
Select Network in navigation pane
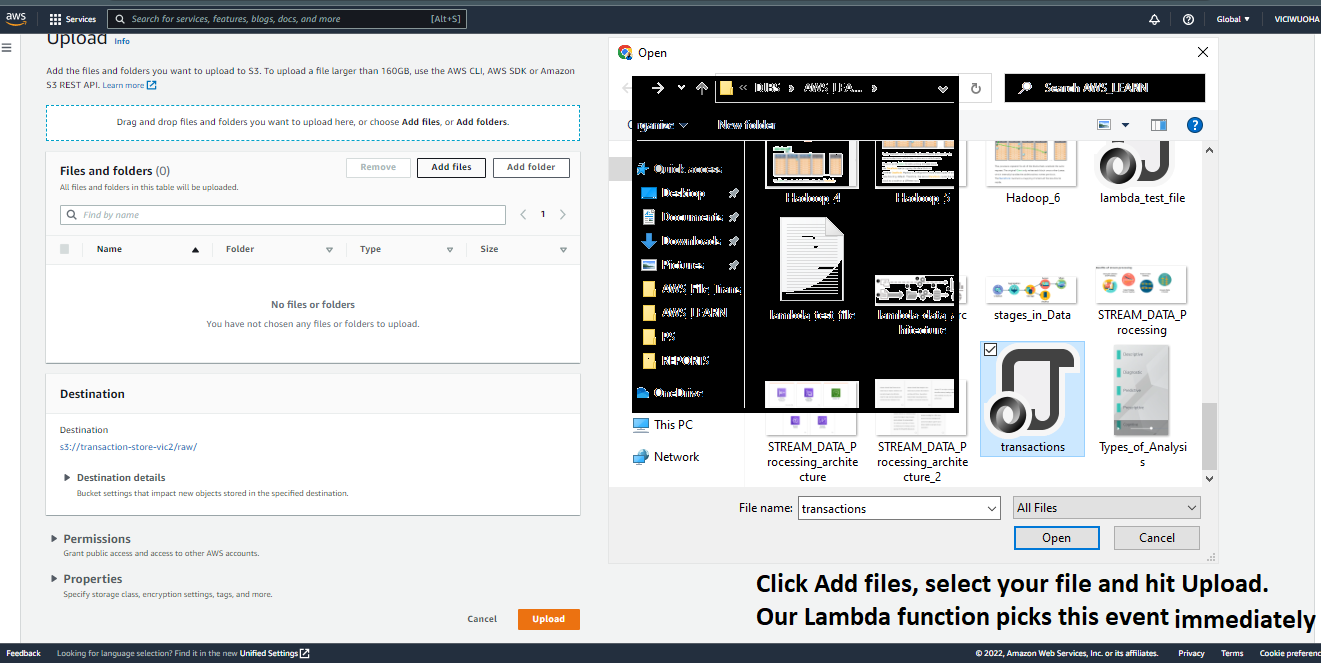pos(666,457)
